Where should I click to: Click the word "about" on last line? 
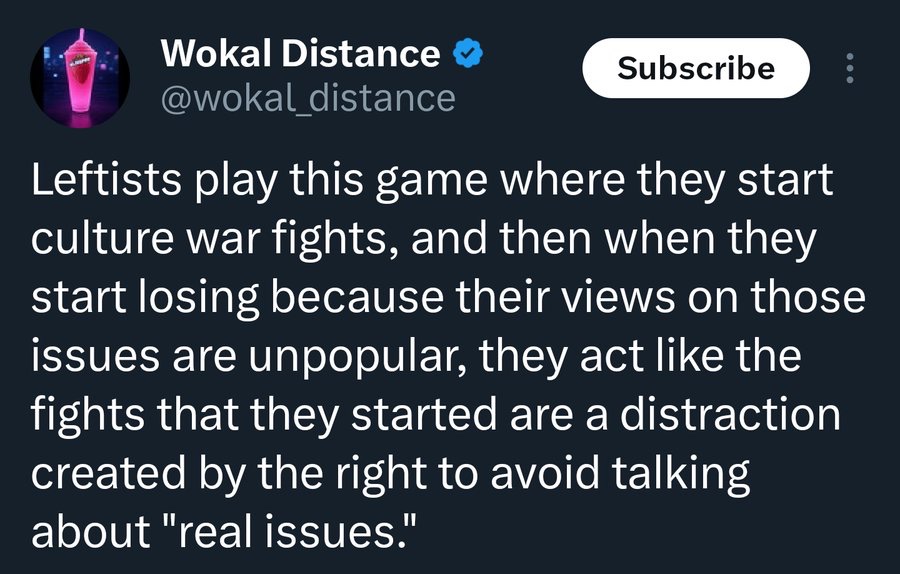(x=91, y=532)
